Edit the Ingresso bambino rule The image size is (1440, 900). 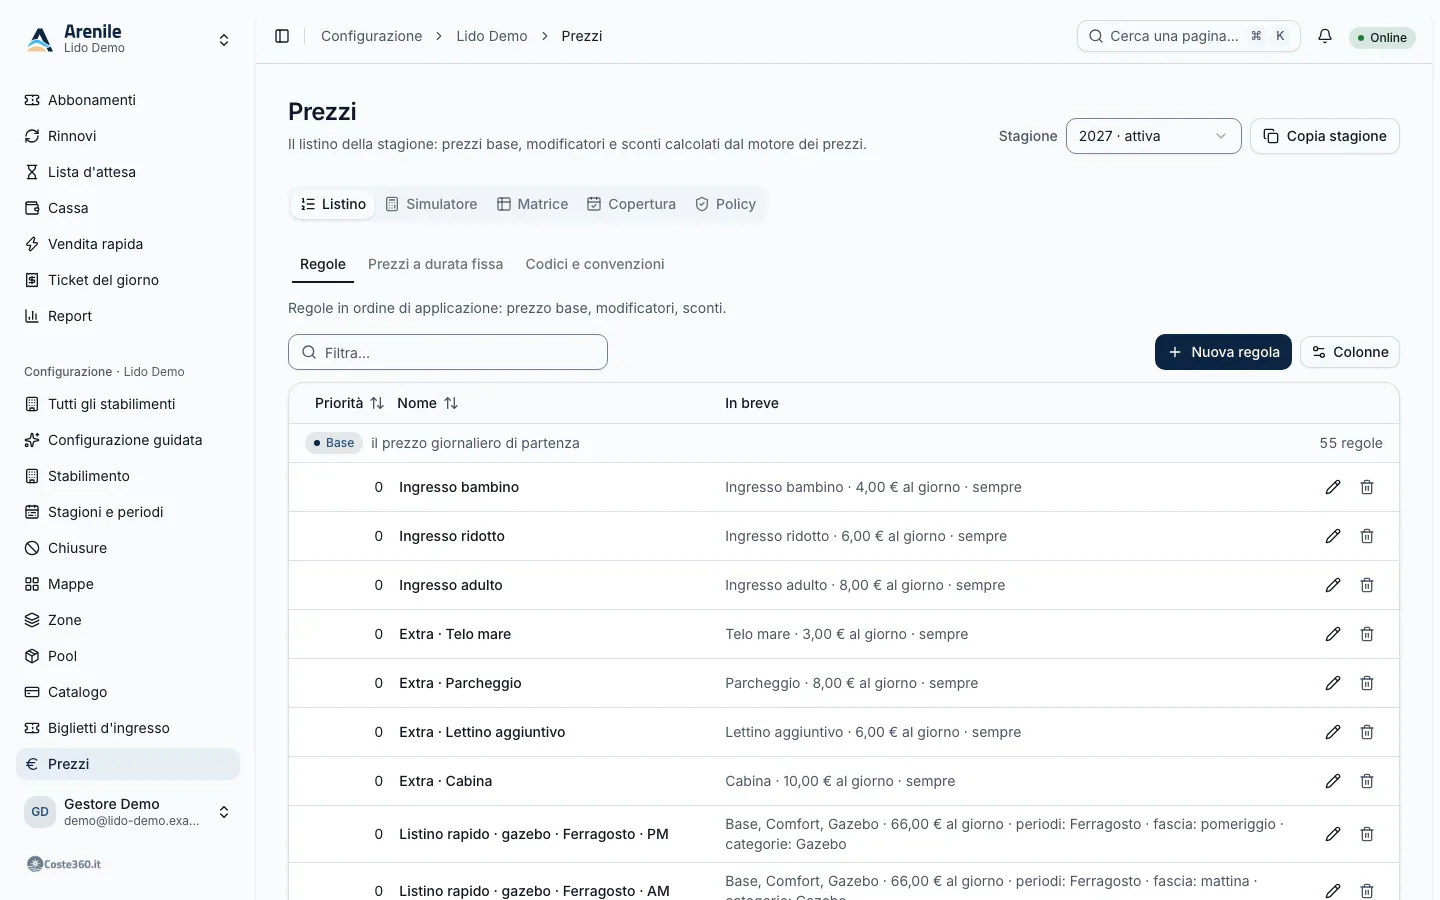(1333, 487)
